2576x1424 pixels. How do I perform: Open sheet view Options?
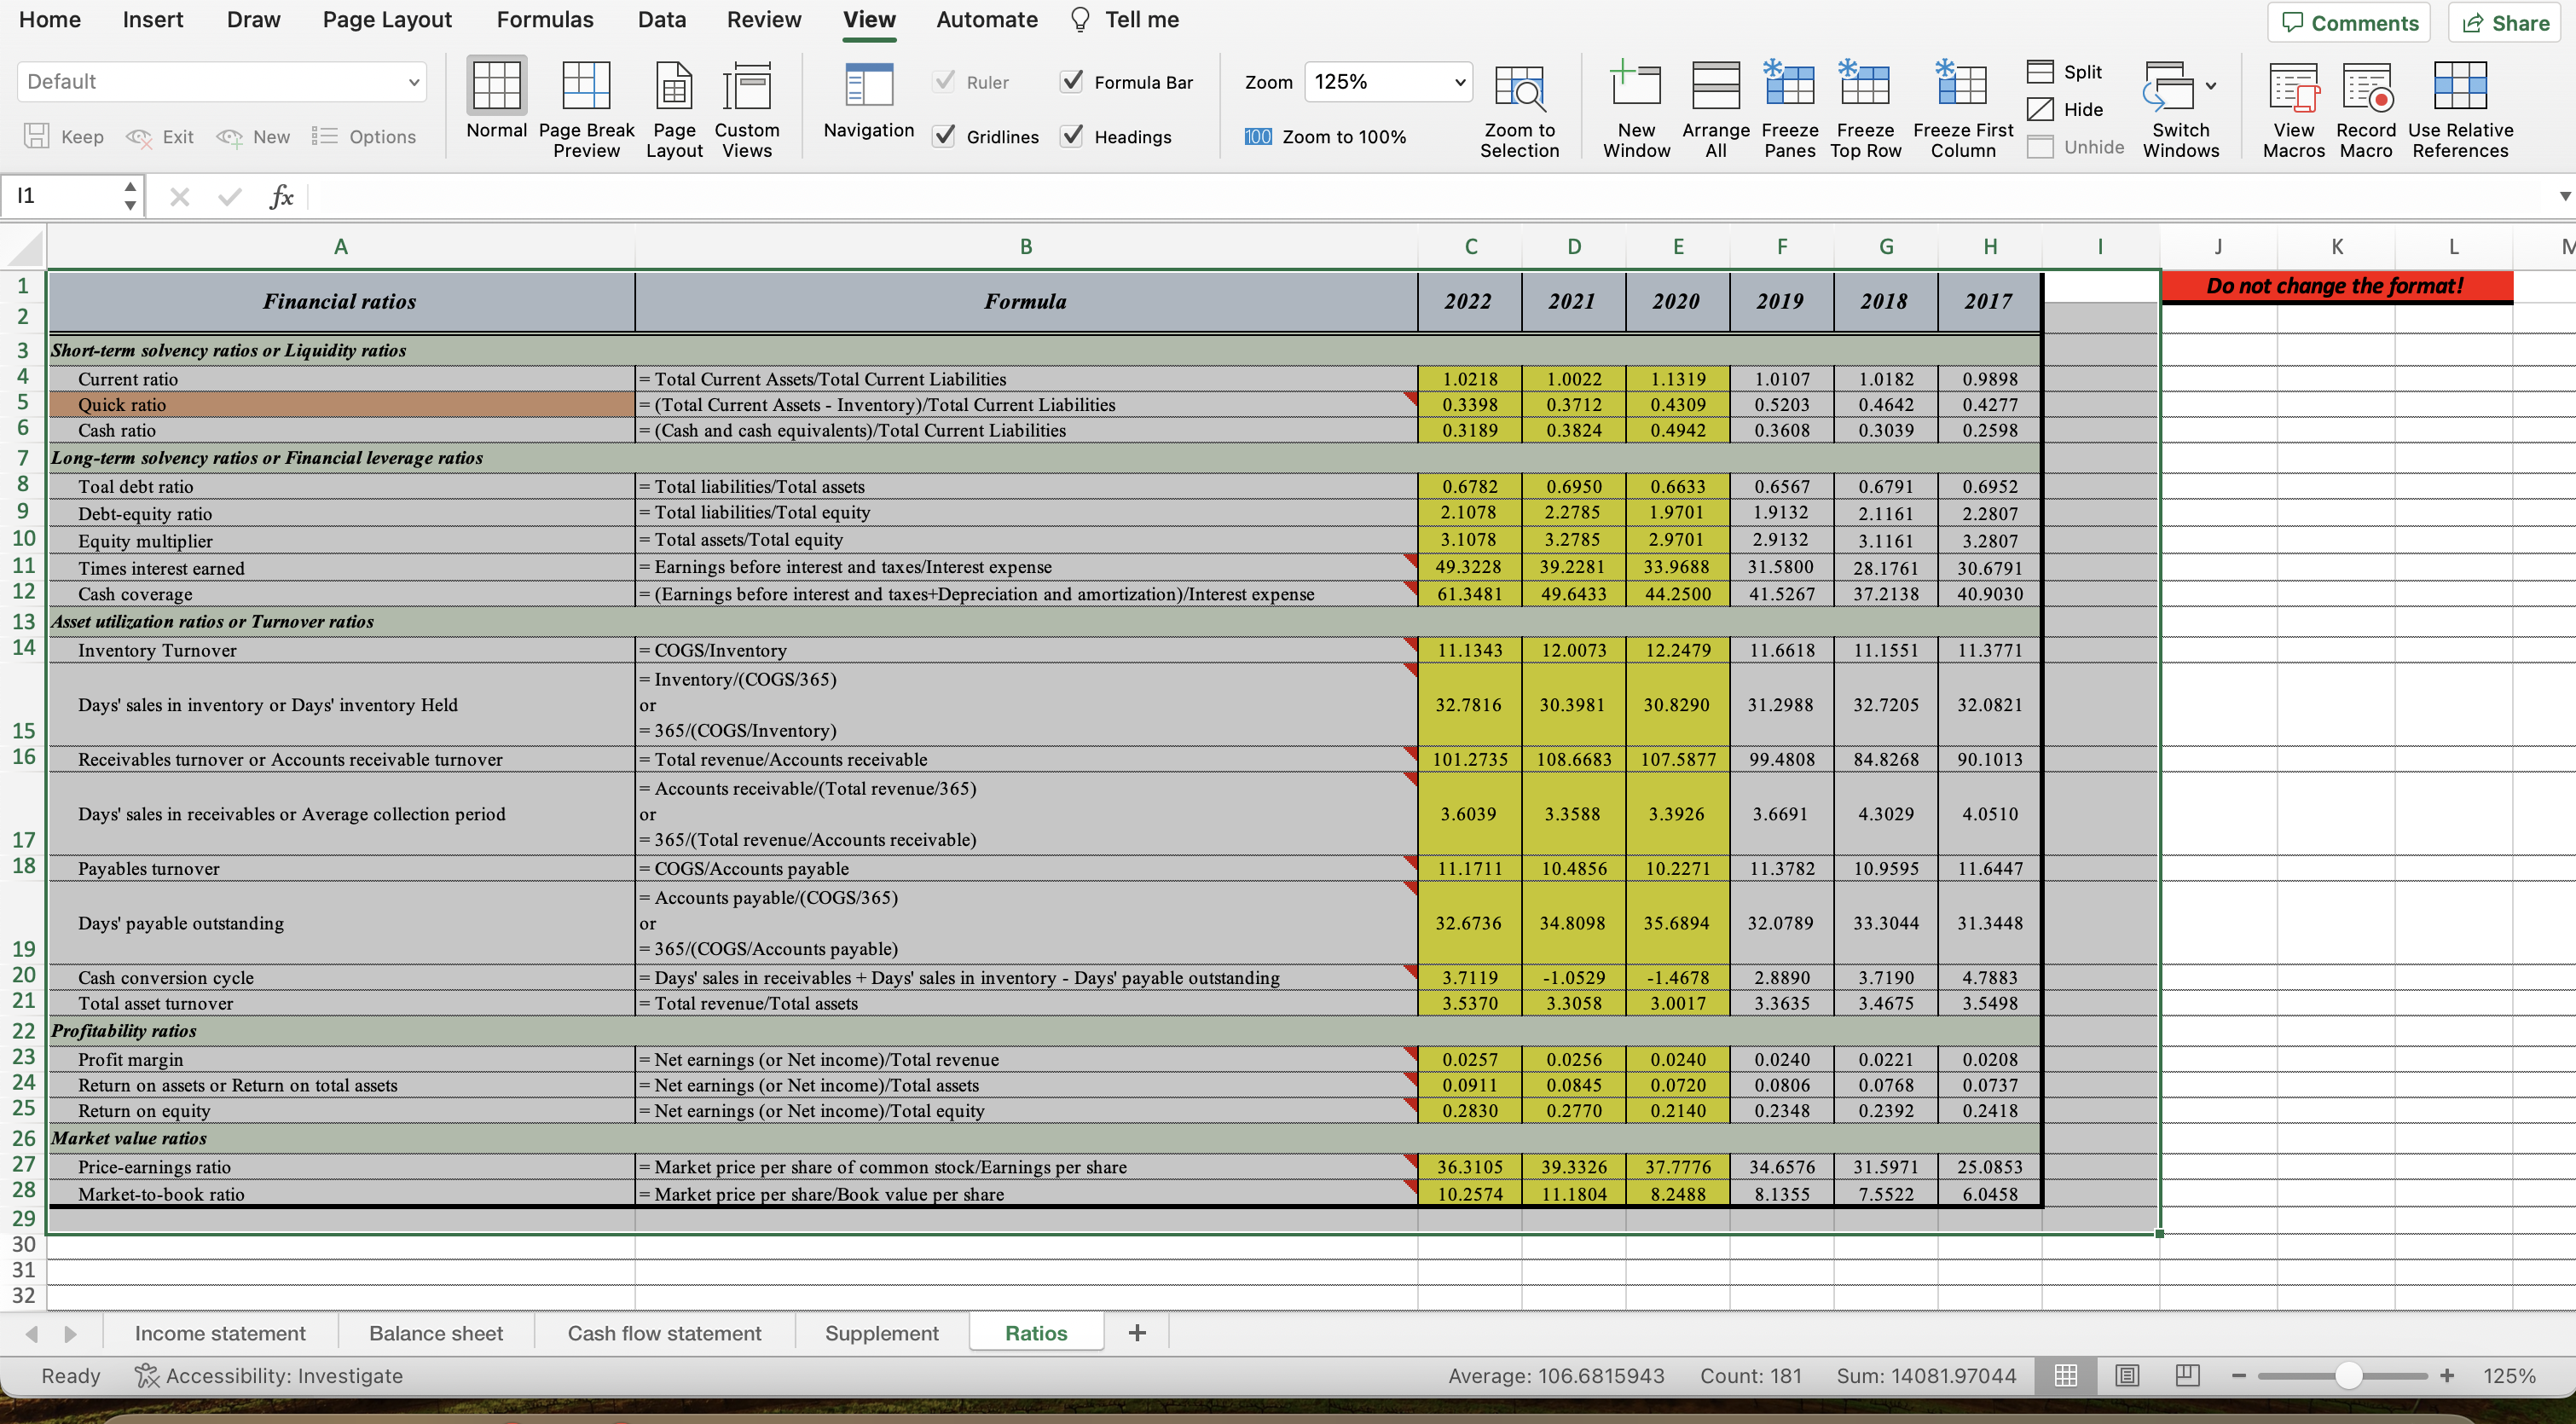(x=364, y=136)
